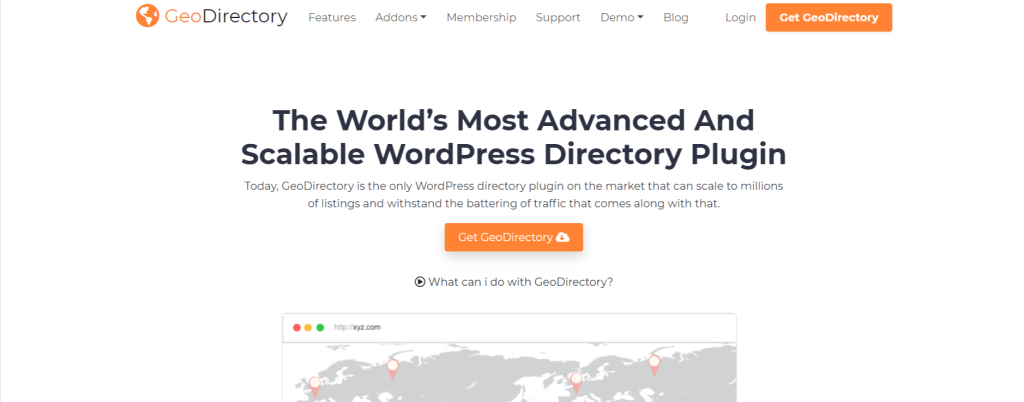Expand the Demo dropdown menu

(621, 17)
